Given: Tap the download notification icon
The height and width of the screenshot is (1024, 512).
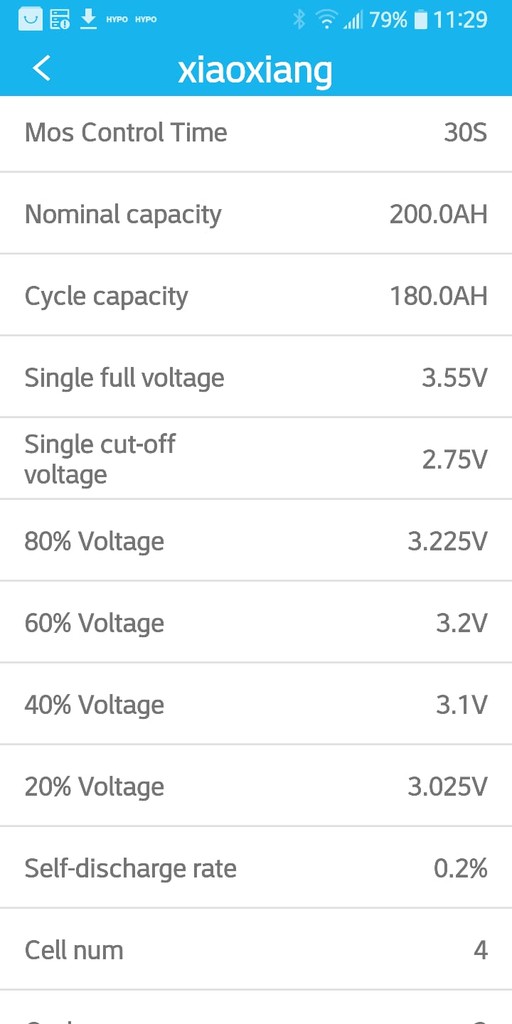Looking at the screenshot, I should click(x=88, y=19).
